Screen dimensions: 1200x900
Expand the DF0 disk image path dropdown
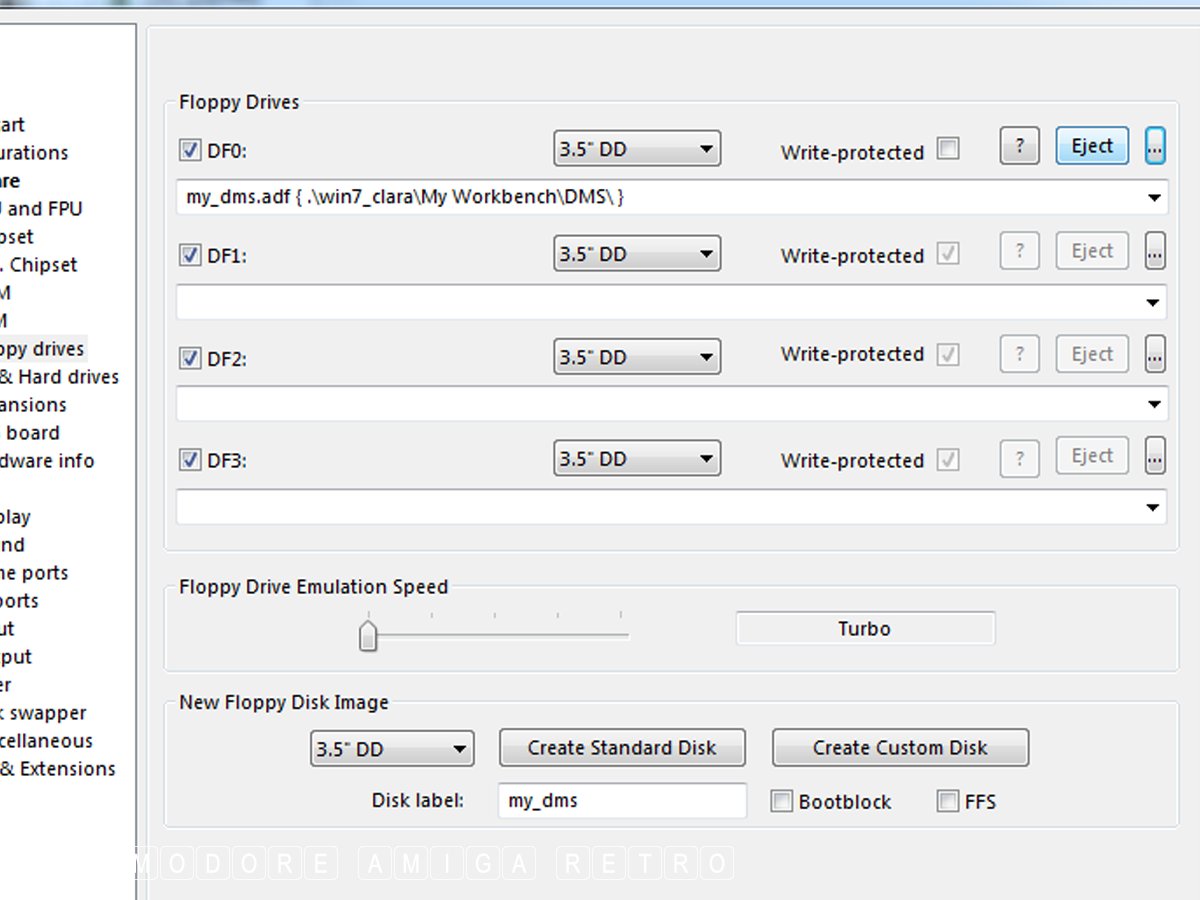click(1154, 198)
